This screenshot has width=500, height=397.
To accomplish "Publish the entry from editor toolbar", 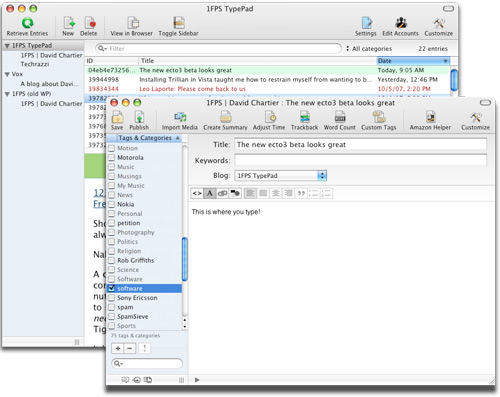I will point(139,121).
